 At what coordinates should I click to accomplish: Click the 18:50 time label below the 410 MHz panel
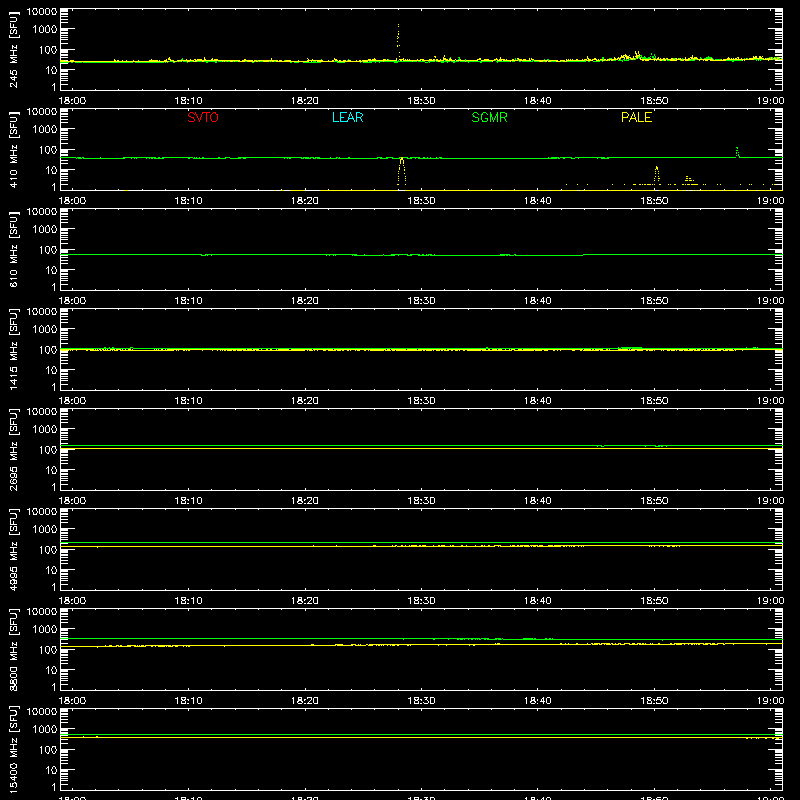[x=654, y=201]
